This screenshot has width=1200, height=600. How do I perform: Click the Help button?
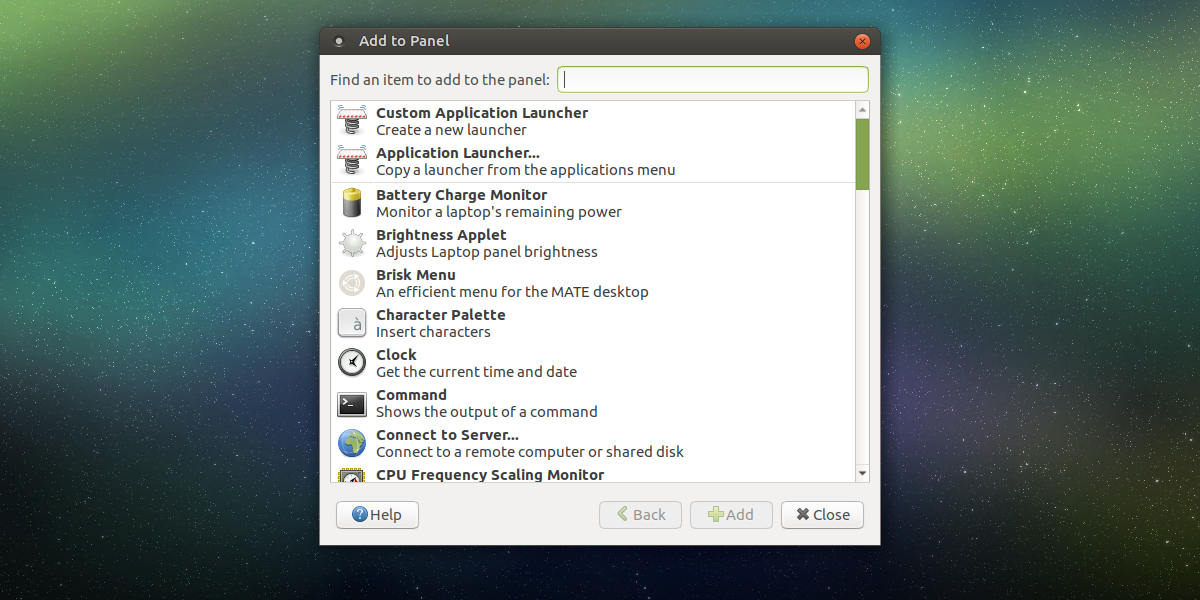pyautogui.click(x=377, y=515)
